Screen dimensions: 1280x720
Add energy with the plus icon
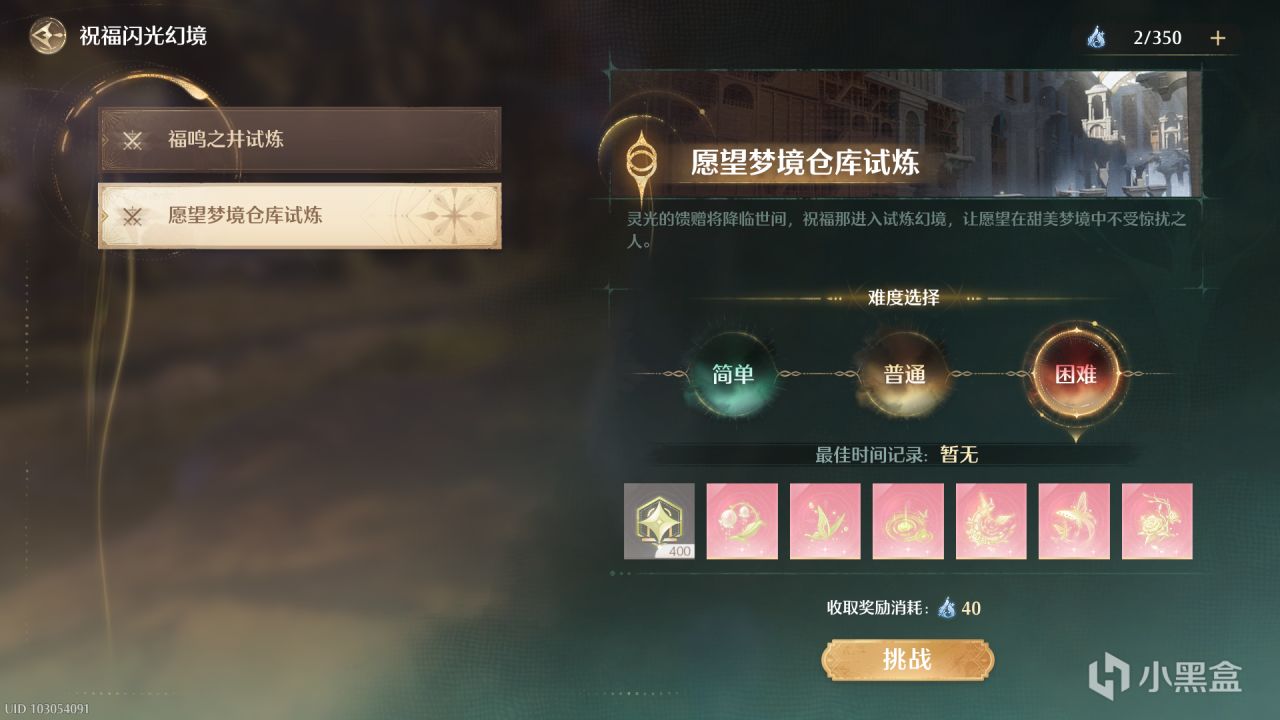1217,38
